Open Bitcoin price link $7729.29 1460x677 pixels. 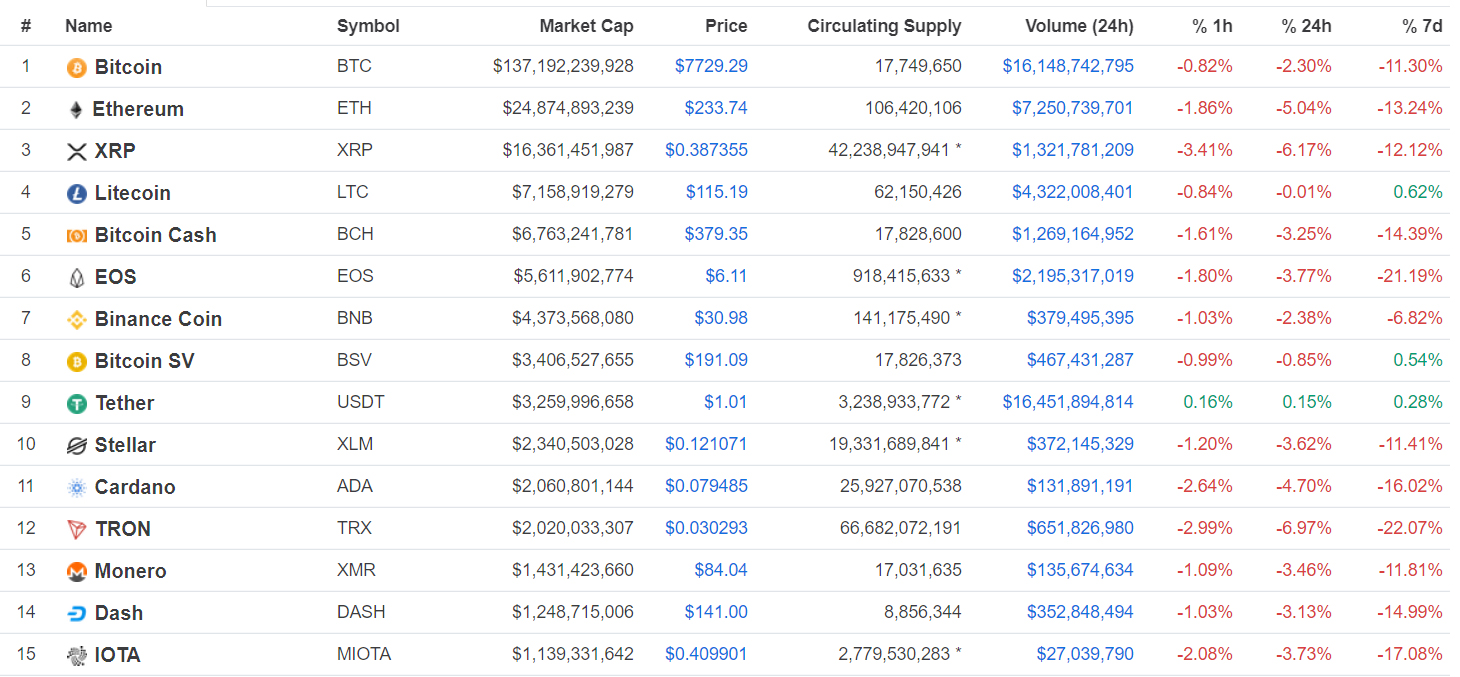coord(711,66)
